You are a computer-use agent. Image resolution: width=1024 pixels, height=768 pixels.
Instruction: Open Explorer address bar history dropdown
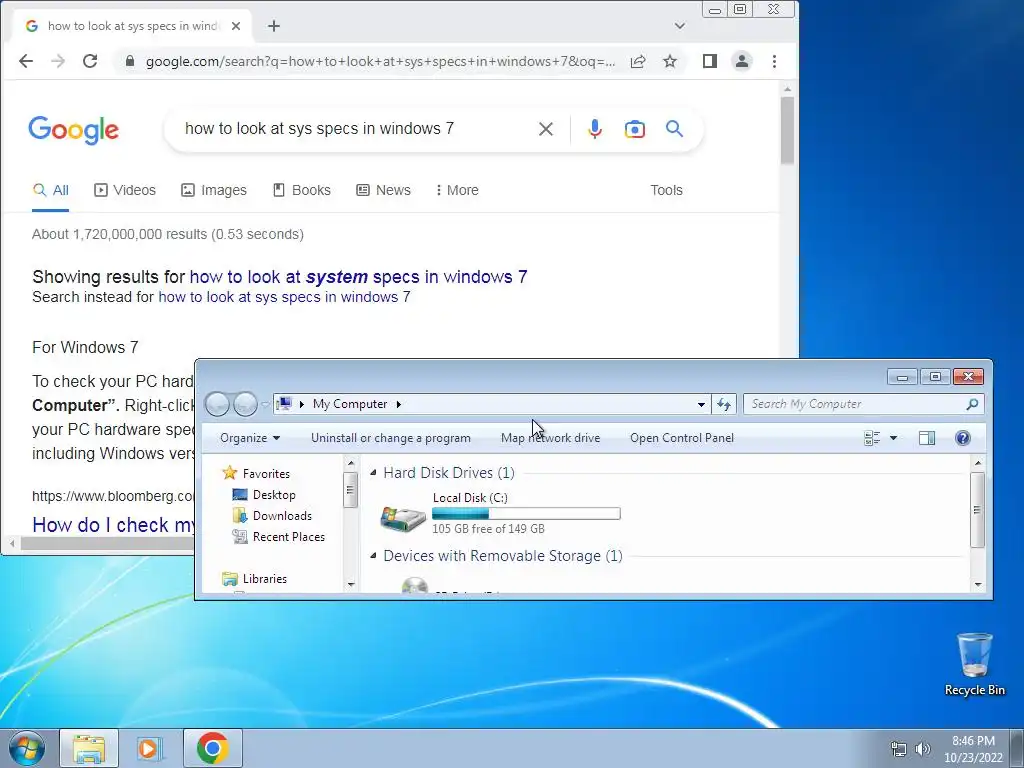coord(701,404)
